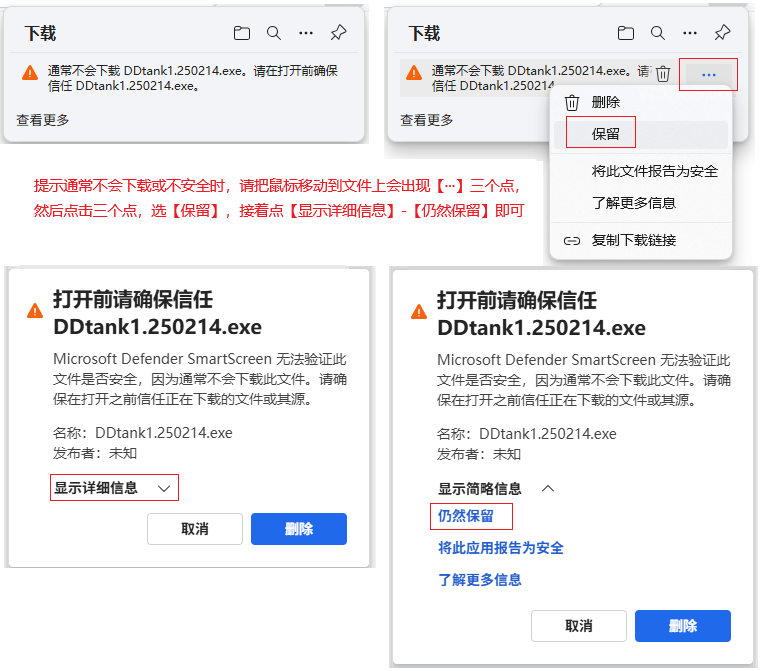This screenshot has height=671, width=767.
Task: Click trash icon beside DDtank download item
Action: 663,73
